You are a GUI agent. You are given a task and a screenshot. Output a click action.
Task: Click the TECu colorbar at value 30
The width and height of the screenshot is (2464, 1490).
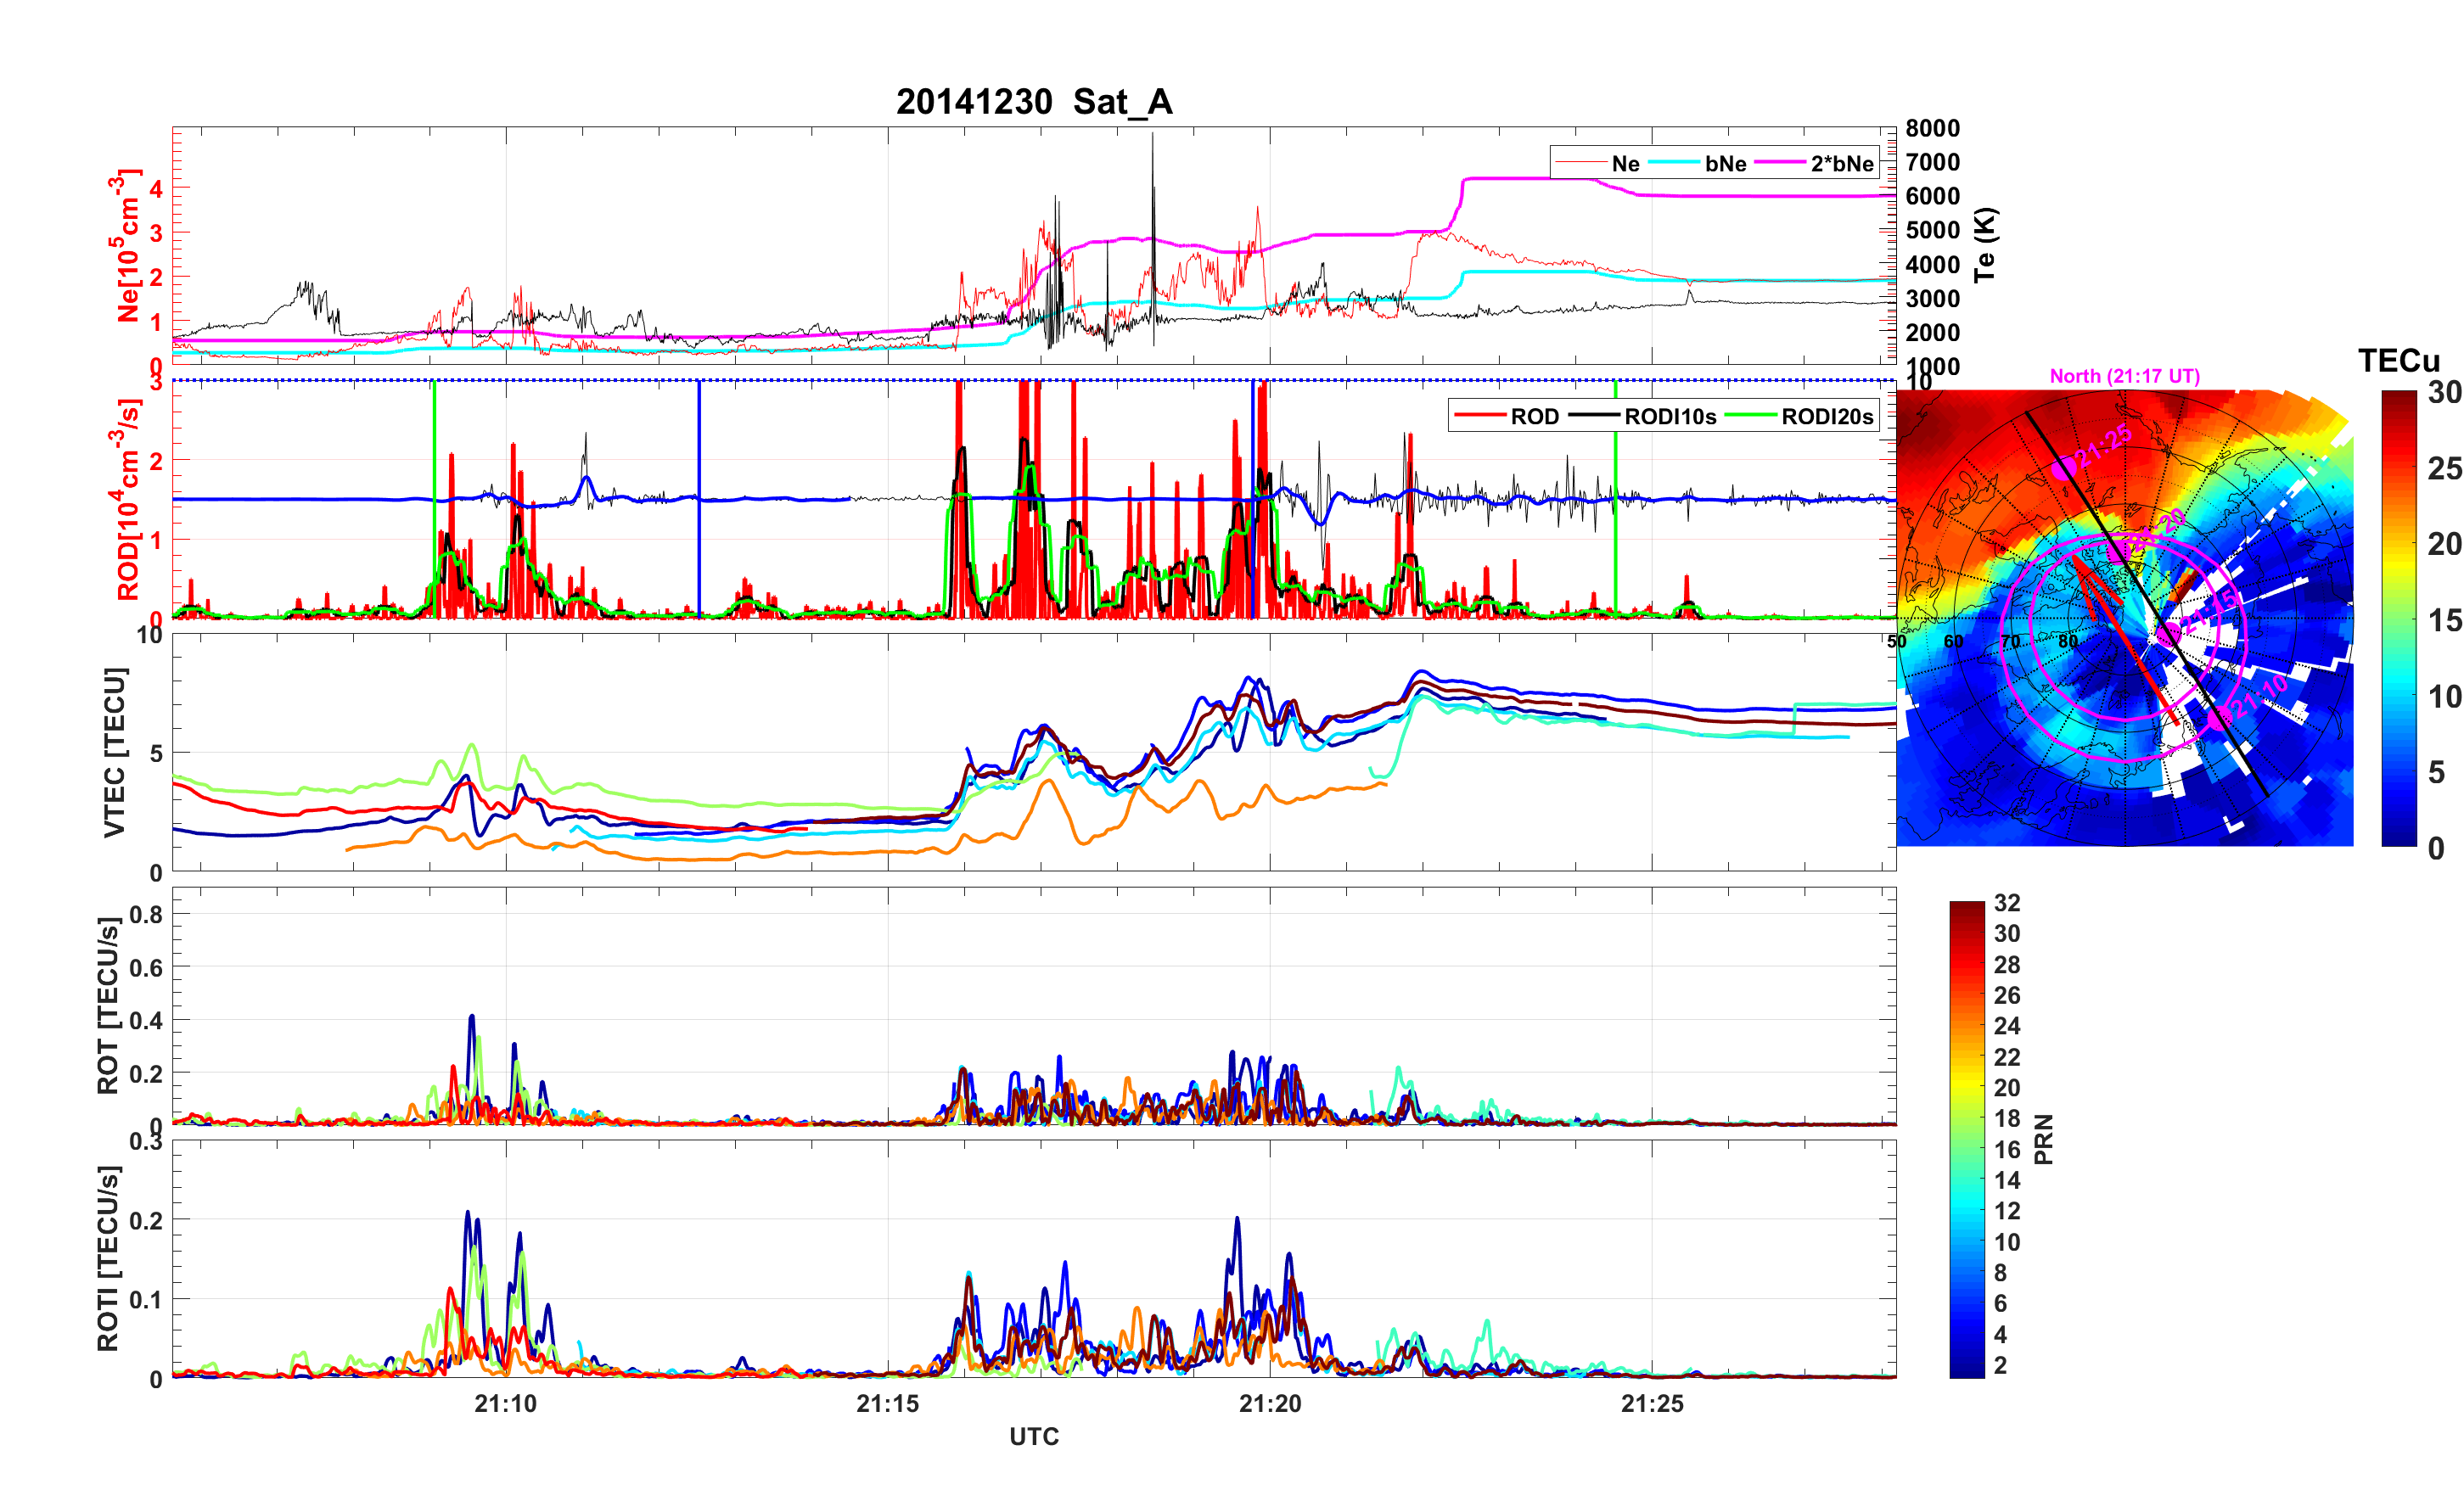[2398, 394]
